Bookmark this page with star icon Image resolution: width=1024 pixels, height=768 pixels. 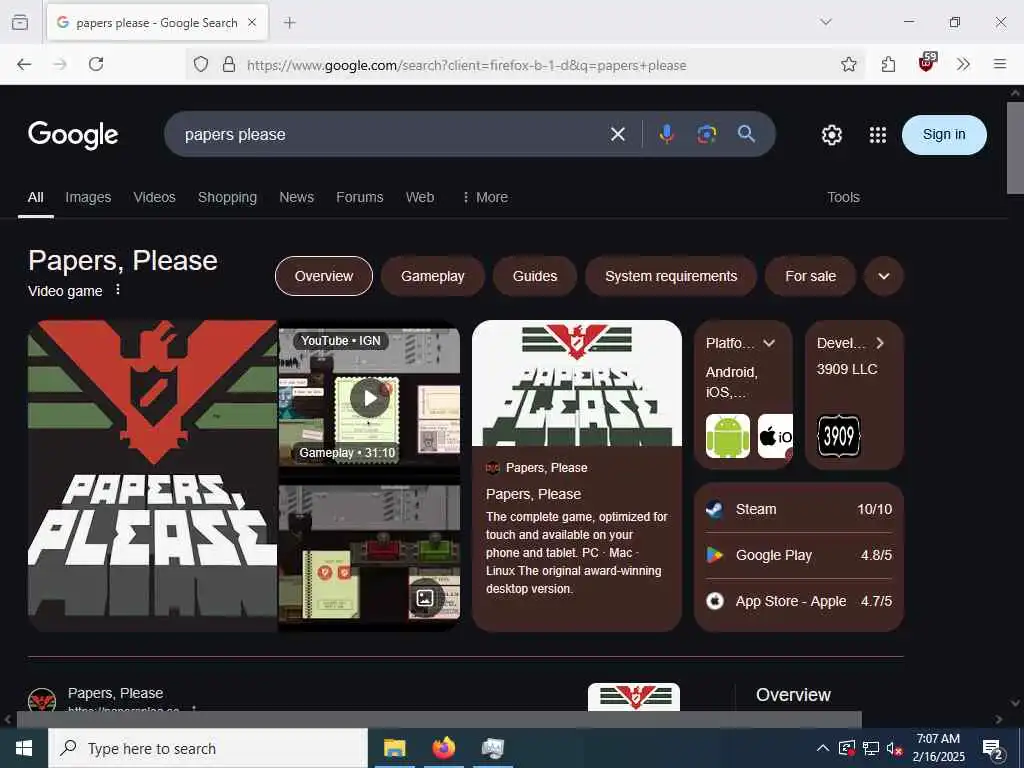click(x=848, y=64)
